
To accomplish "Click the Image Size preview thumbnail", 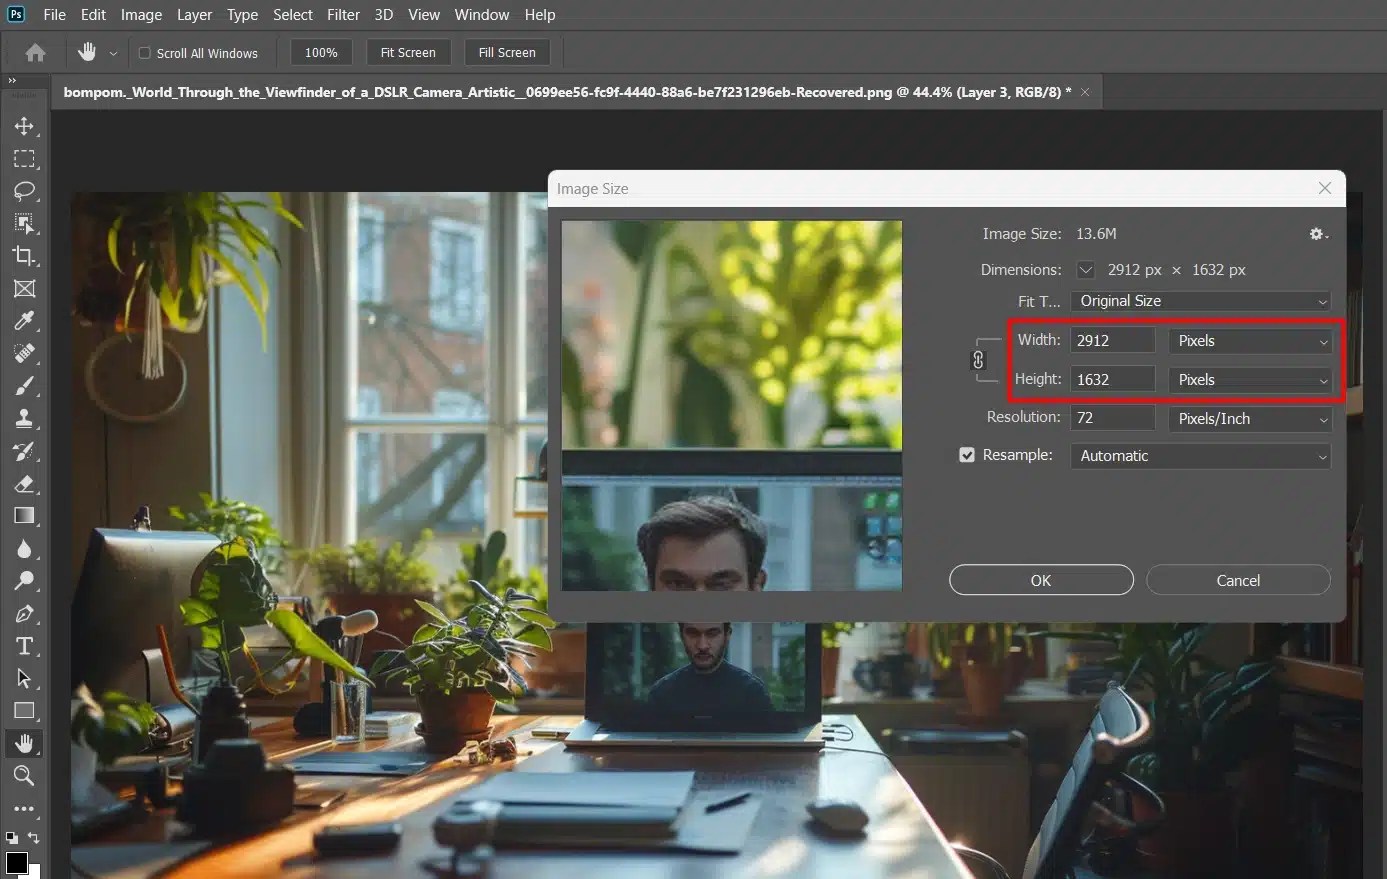I will (732, 405).
